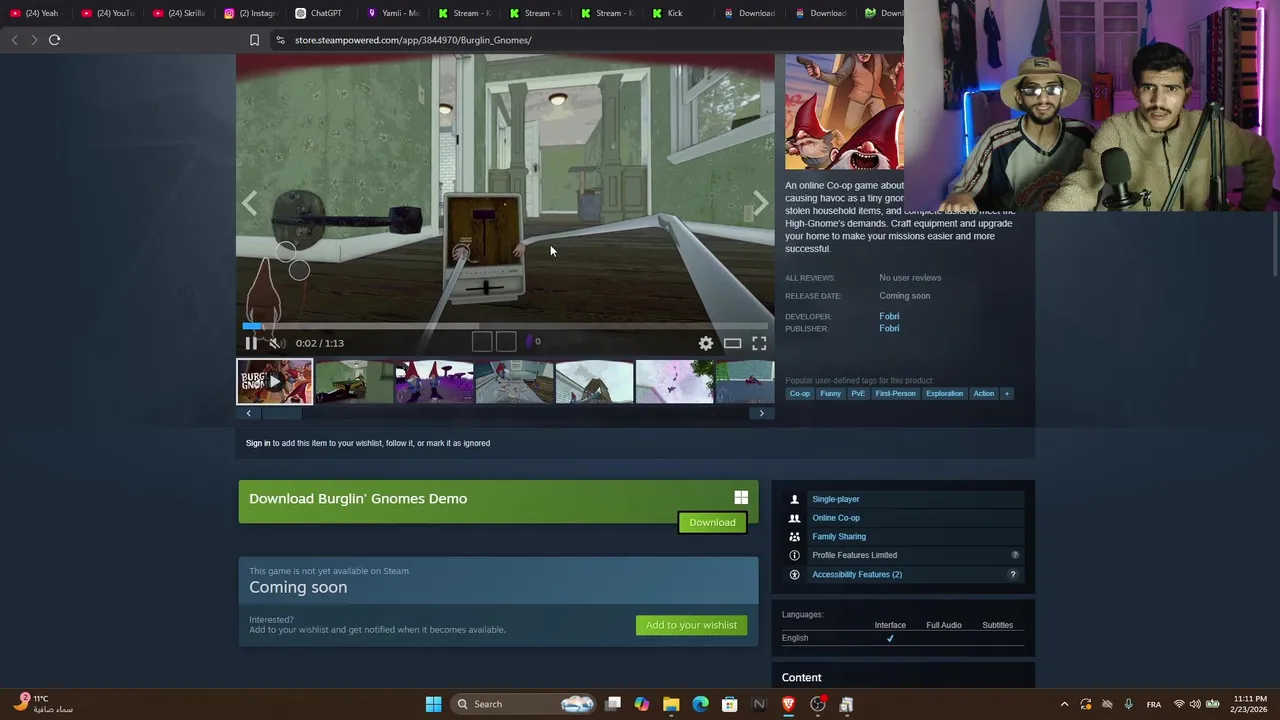Click the Windows platform icon on demo banner
Viewport: 1280px width, 720px height.
(741, 498)
